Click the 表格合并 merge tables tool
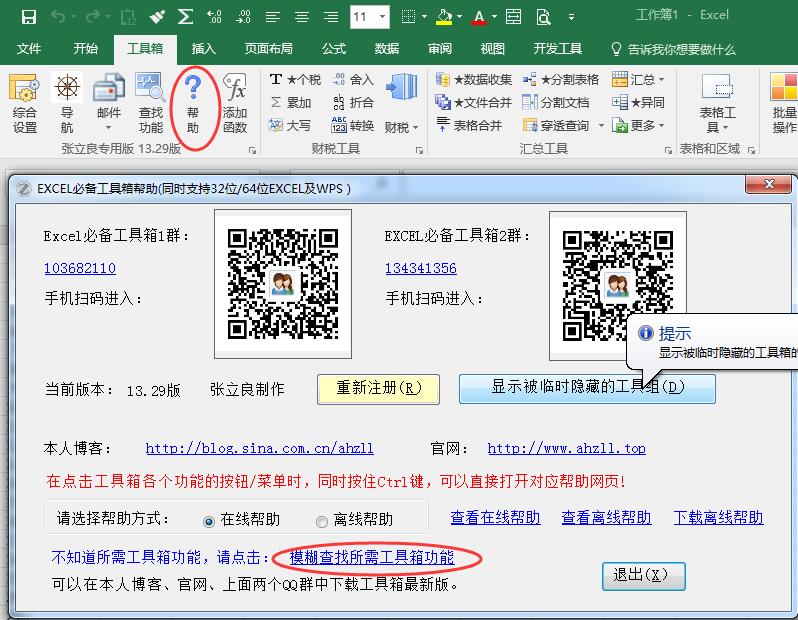This screenshot has width=798, height=620. pos(469,125)
